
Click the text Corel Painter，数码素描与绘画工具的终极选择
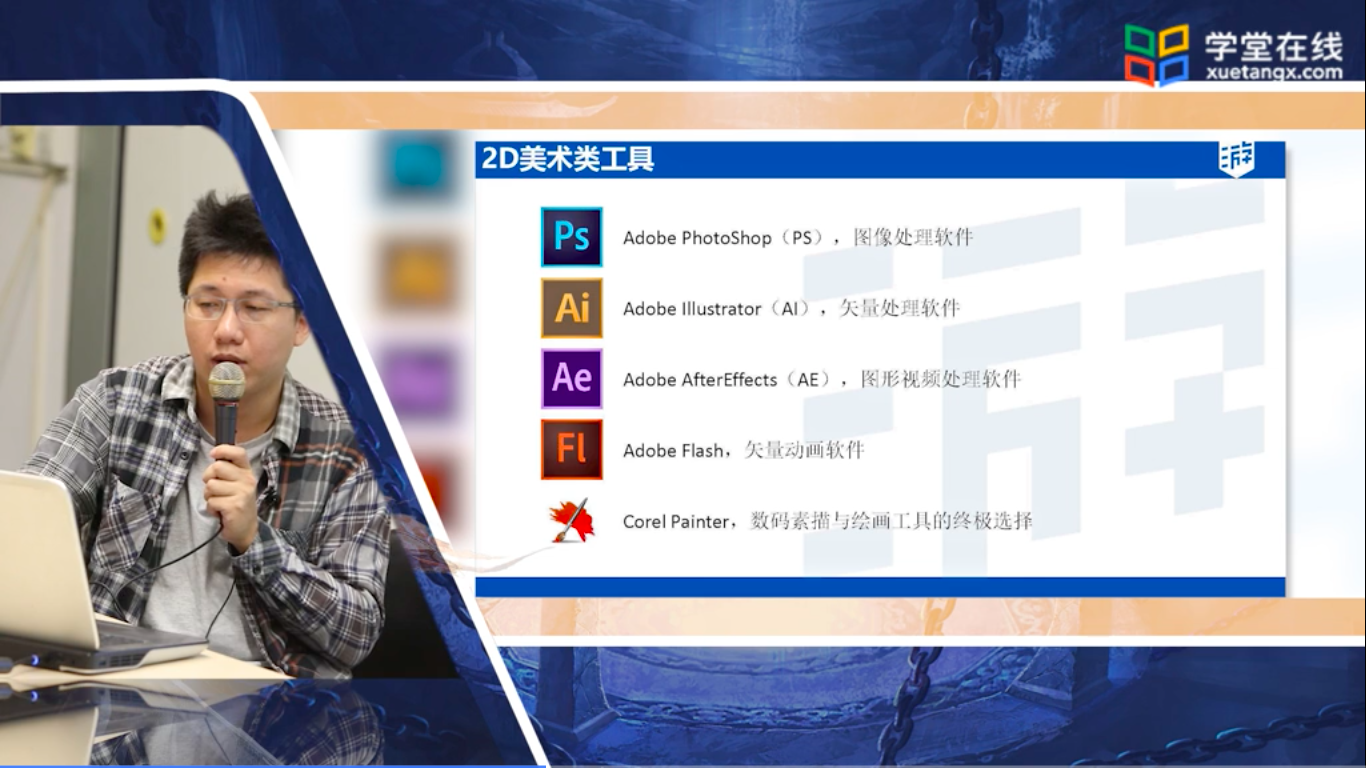click(x=828, y=522)
